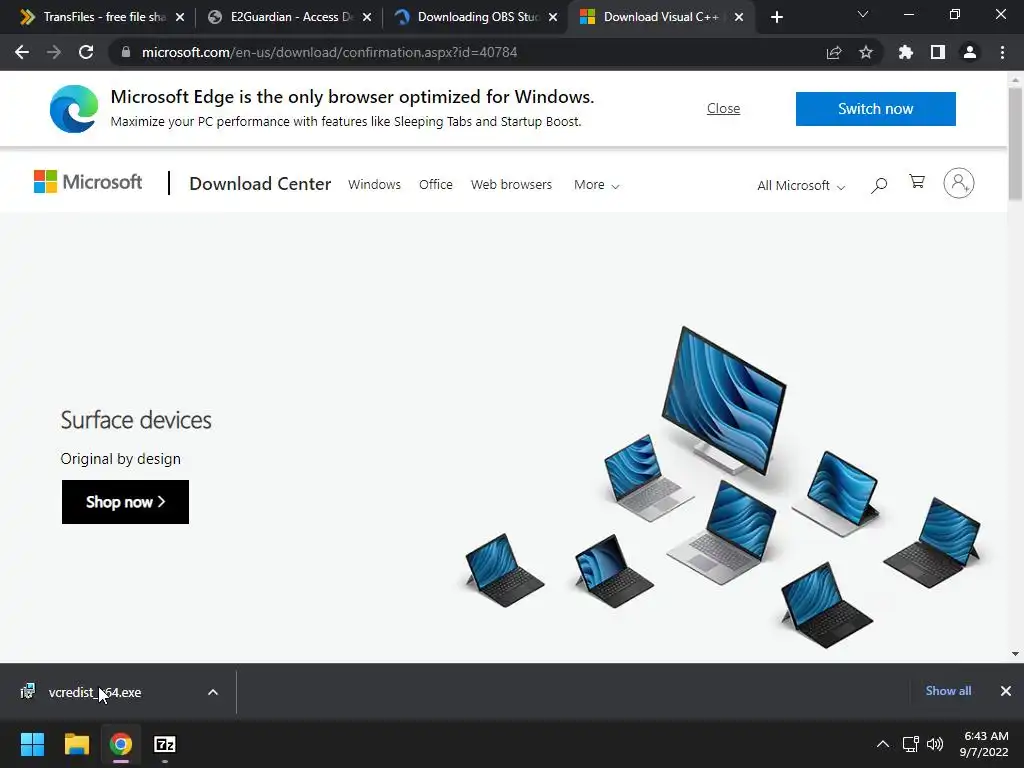Open the search magnifier on Microsoft site
This screenshot has height=768, width=1024.
879,185
